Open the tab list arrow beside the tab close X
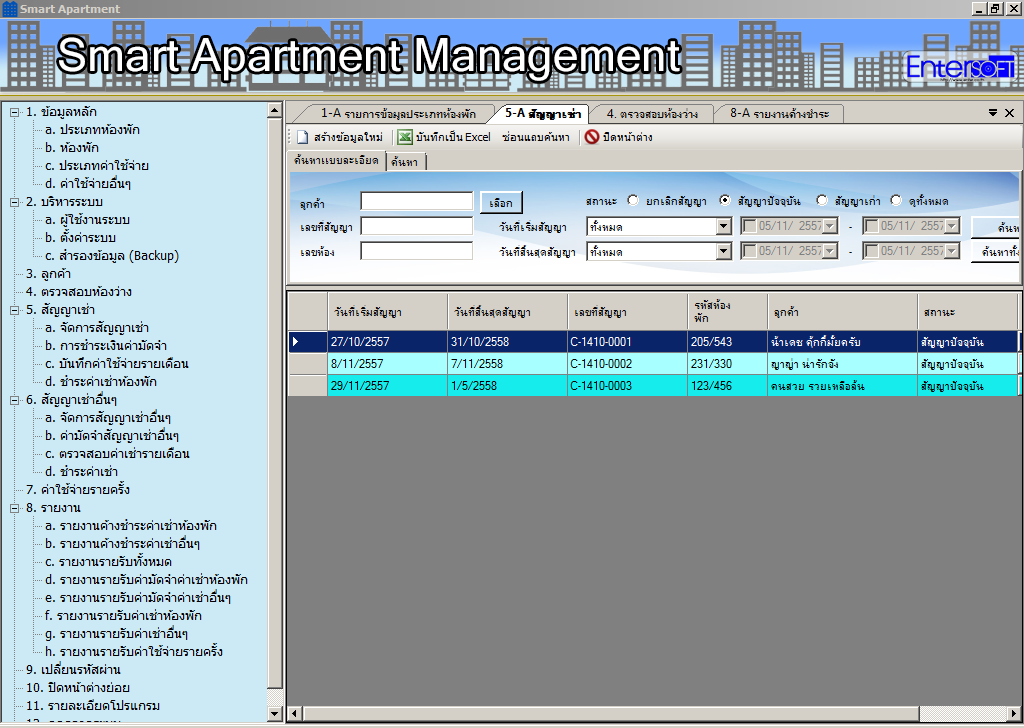 993,113
